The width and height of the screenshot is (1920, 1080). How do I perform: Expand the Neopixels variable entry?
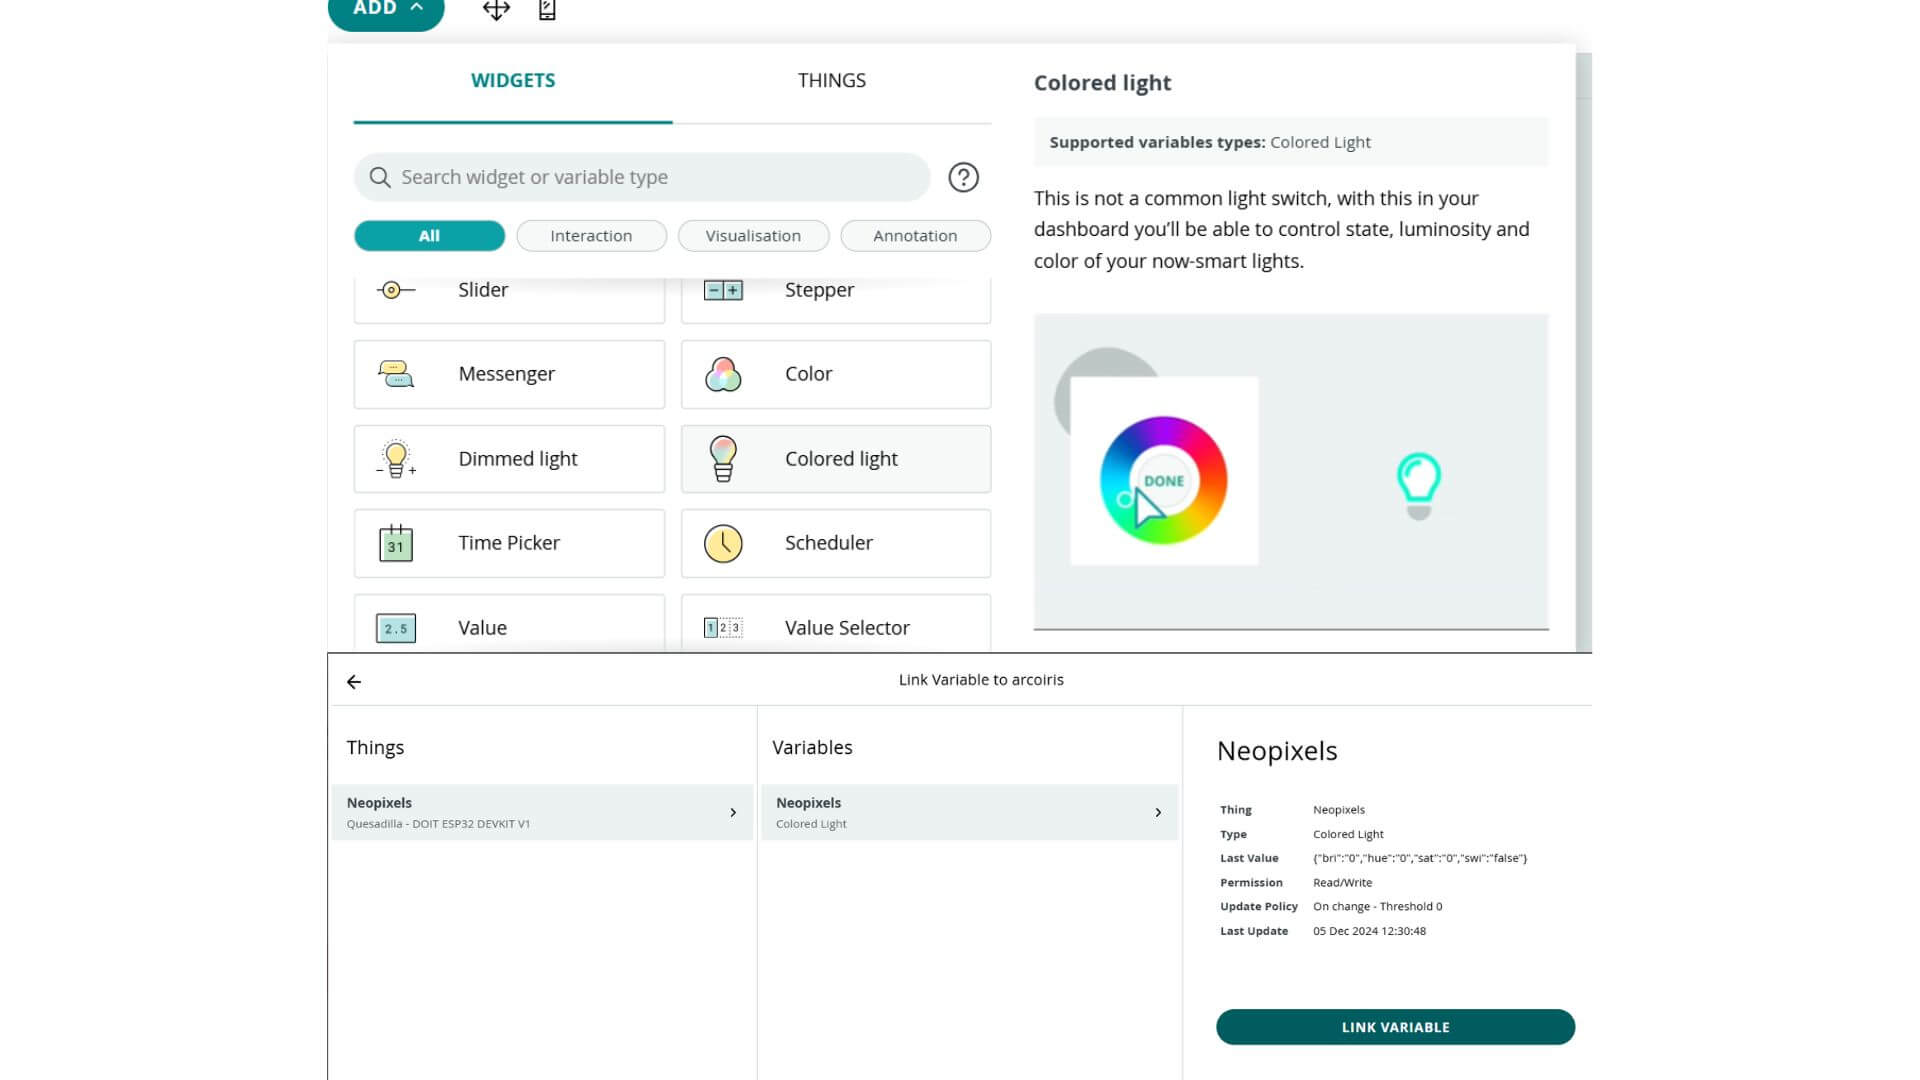pos(1158,812)
